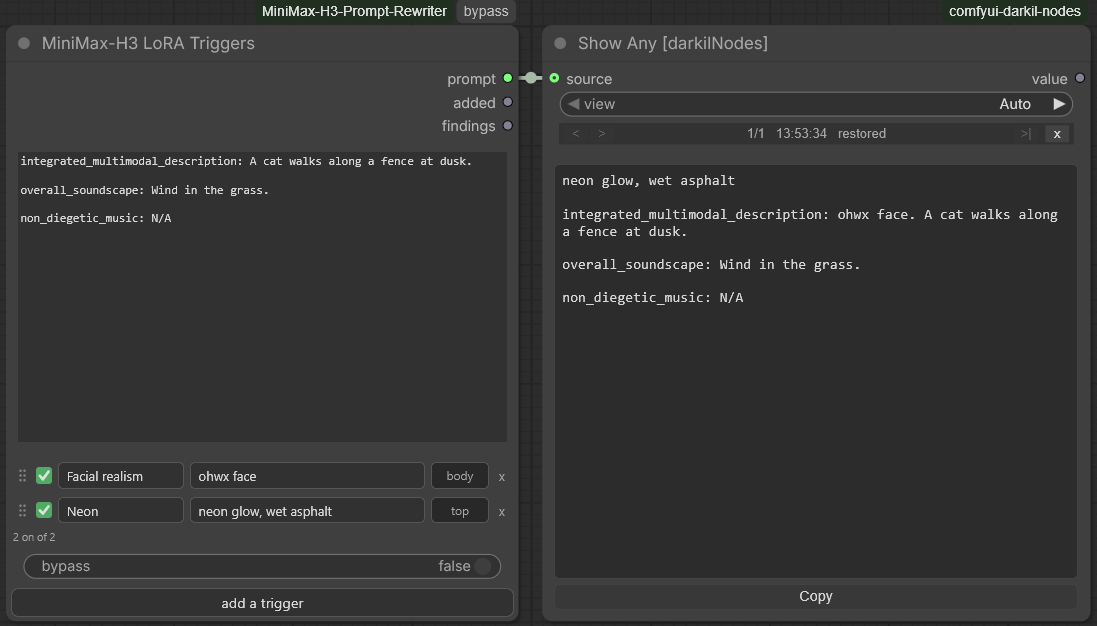This screenshot has width=1097, height=626.
Task: Jump to latest history entry with >|
Action: pyautogui.click(x=1026, y=134)
